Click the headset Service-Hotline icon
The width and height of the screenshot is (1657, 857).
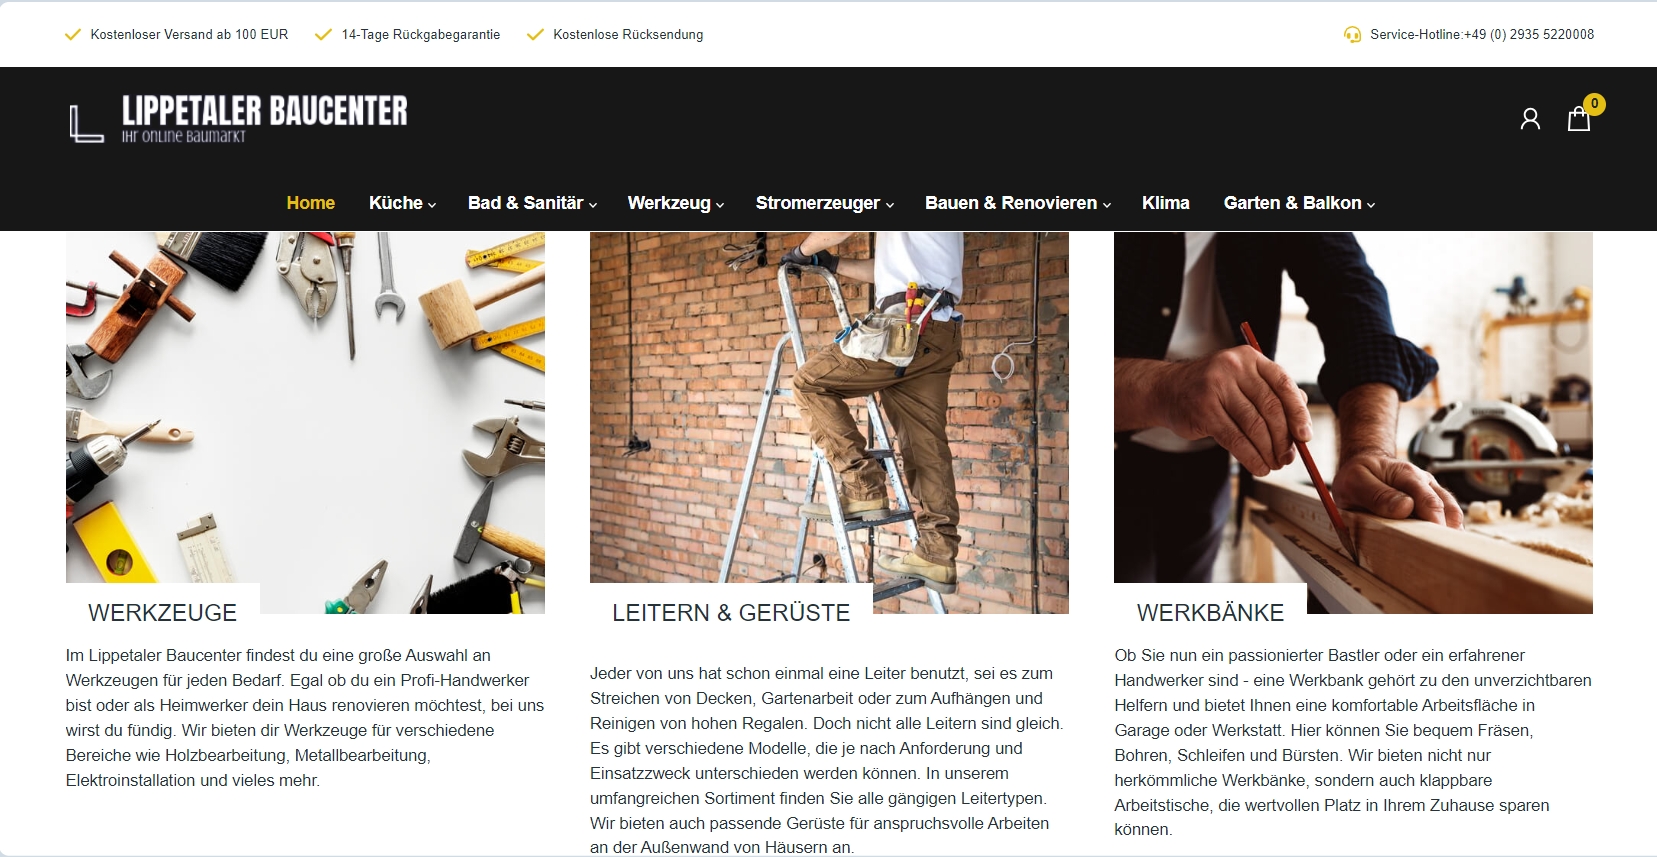coord(1352,35)
